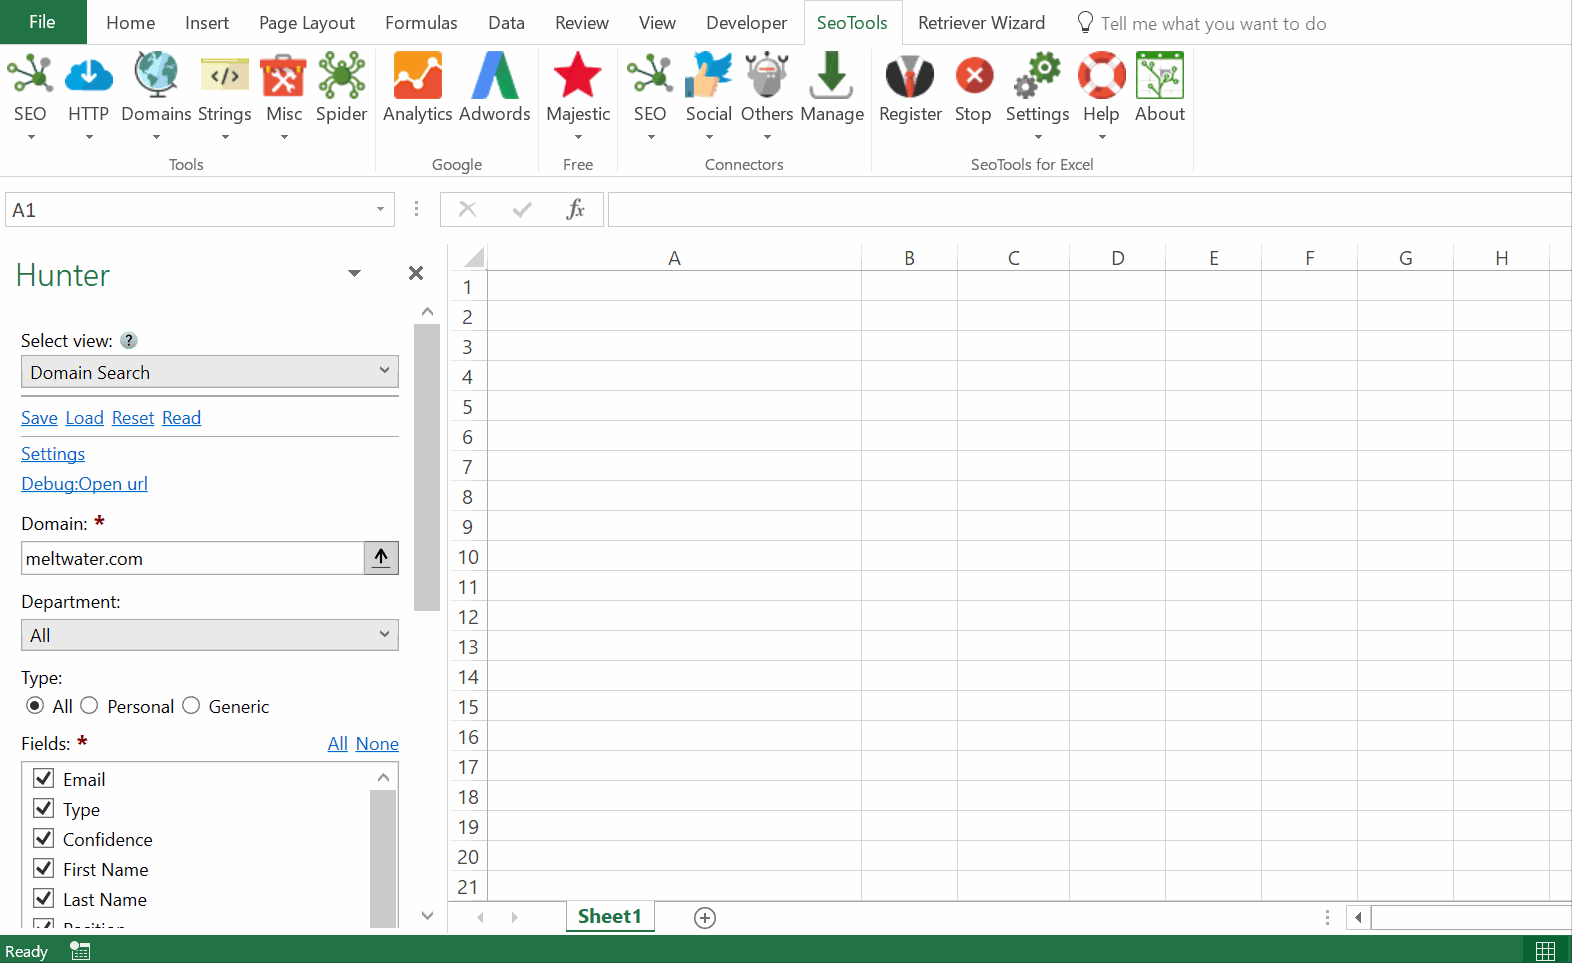Expand the Majestic ribbon dropdown arrow
The height and width of the screenshot is (963, 1572).
pos(578,137)
